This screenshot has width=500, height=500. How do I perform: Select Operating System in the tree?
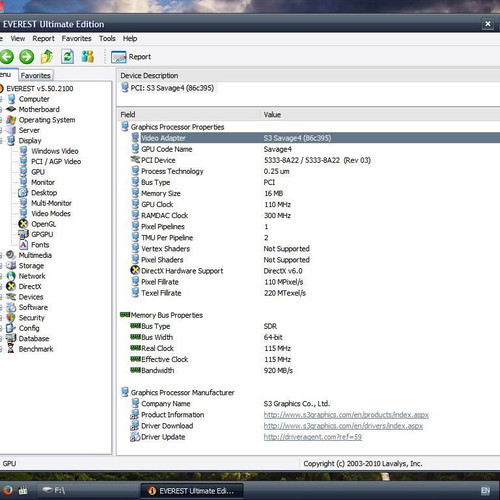click(47, 120)
